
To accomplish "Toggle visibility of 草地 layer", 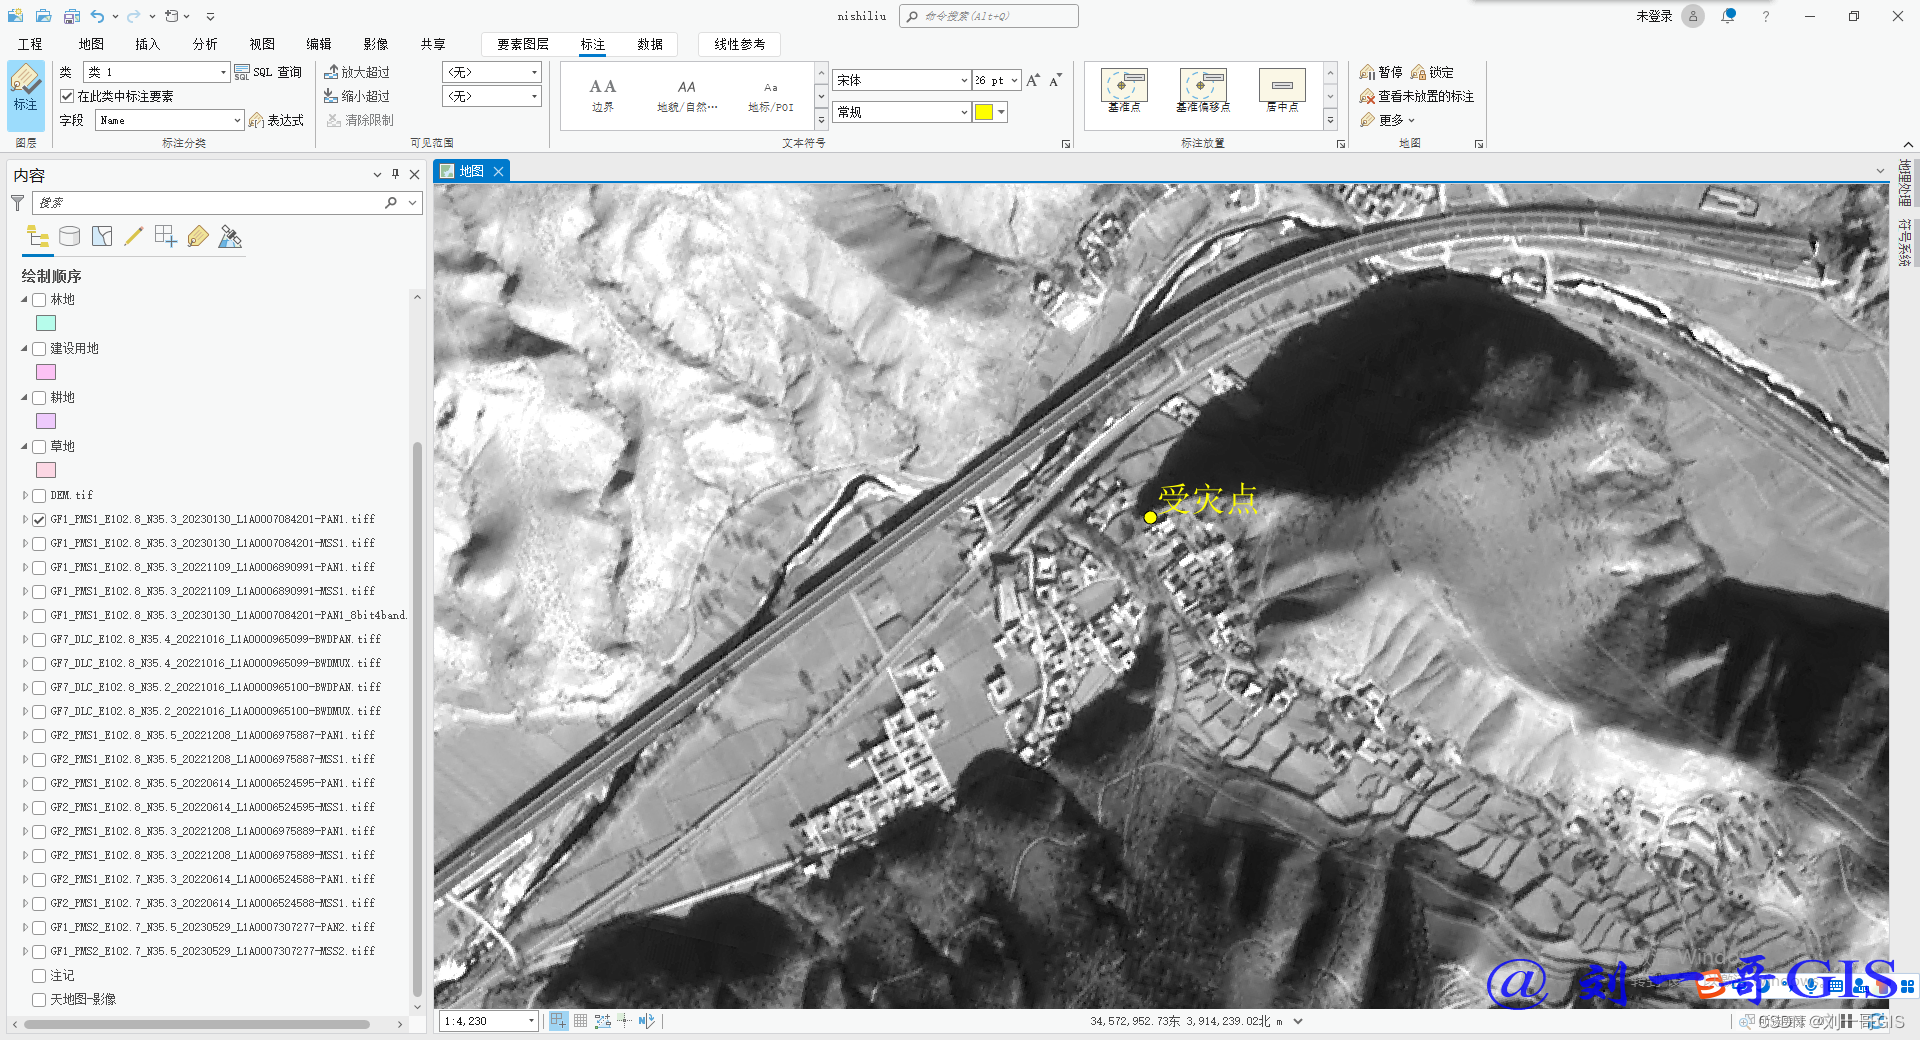I will [x=39, y=447].
